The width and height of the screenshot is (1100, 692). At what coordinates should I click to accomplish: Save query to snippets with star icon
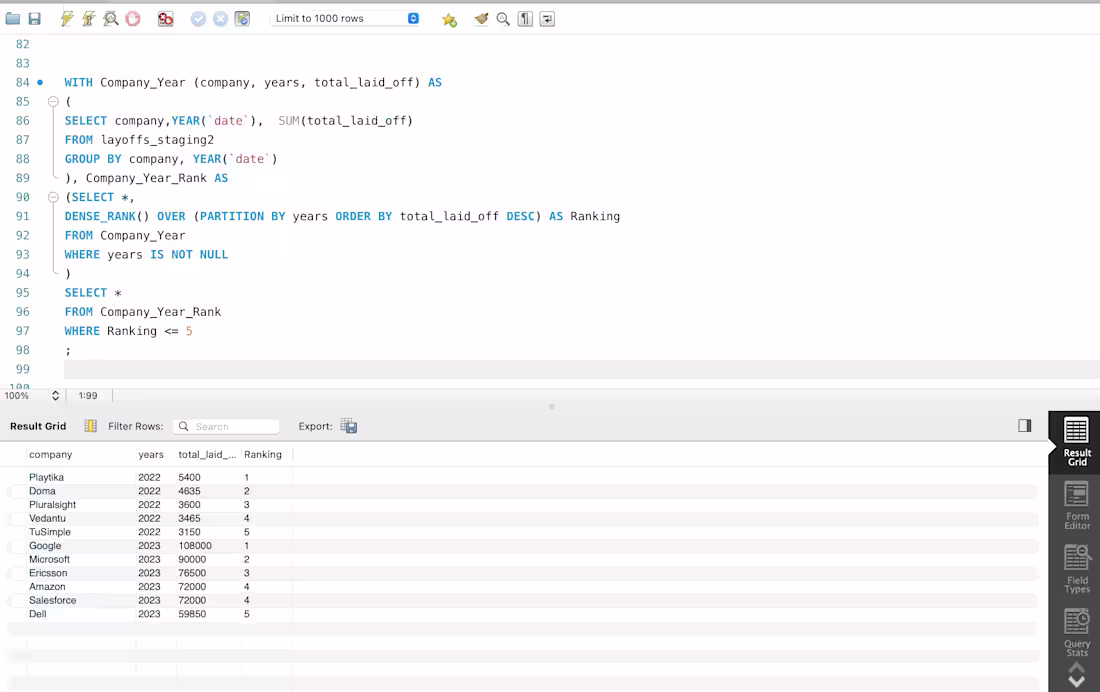tap(448, 18)
